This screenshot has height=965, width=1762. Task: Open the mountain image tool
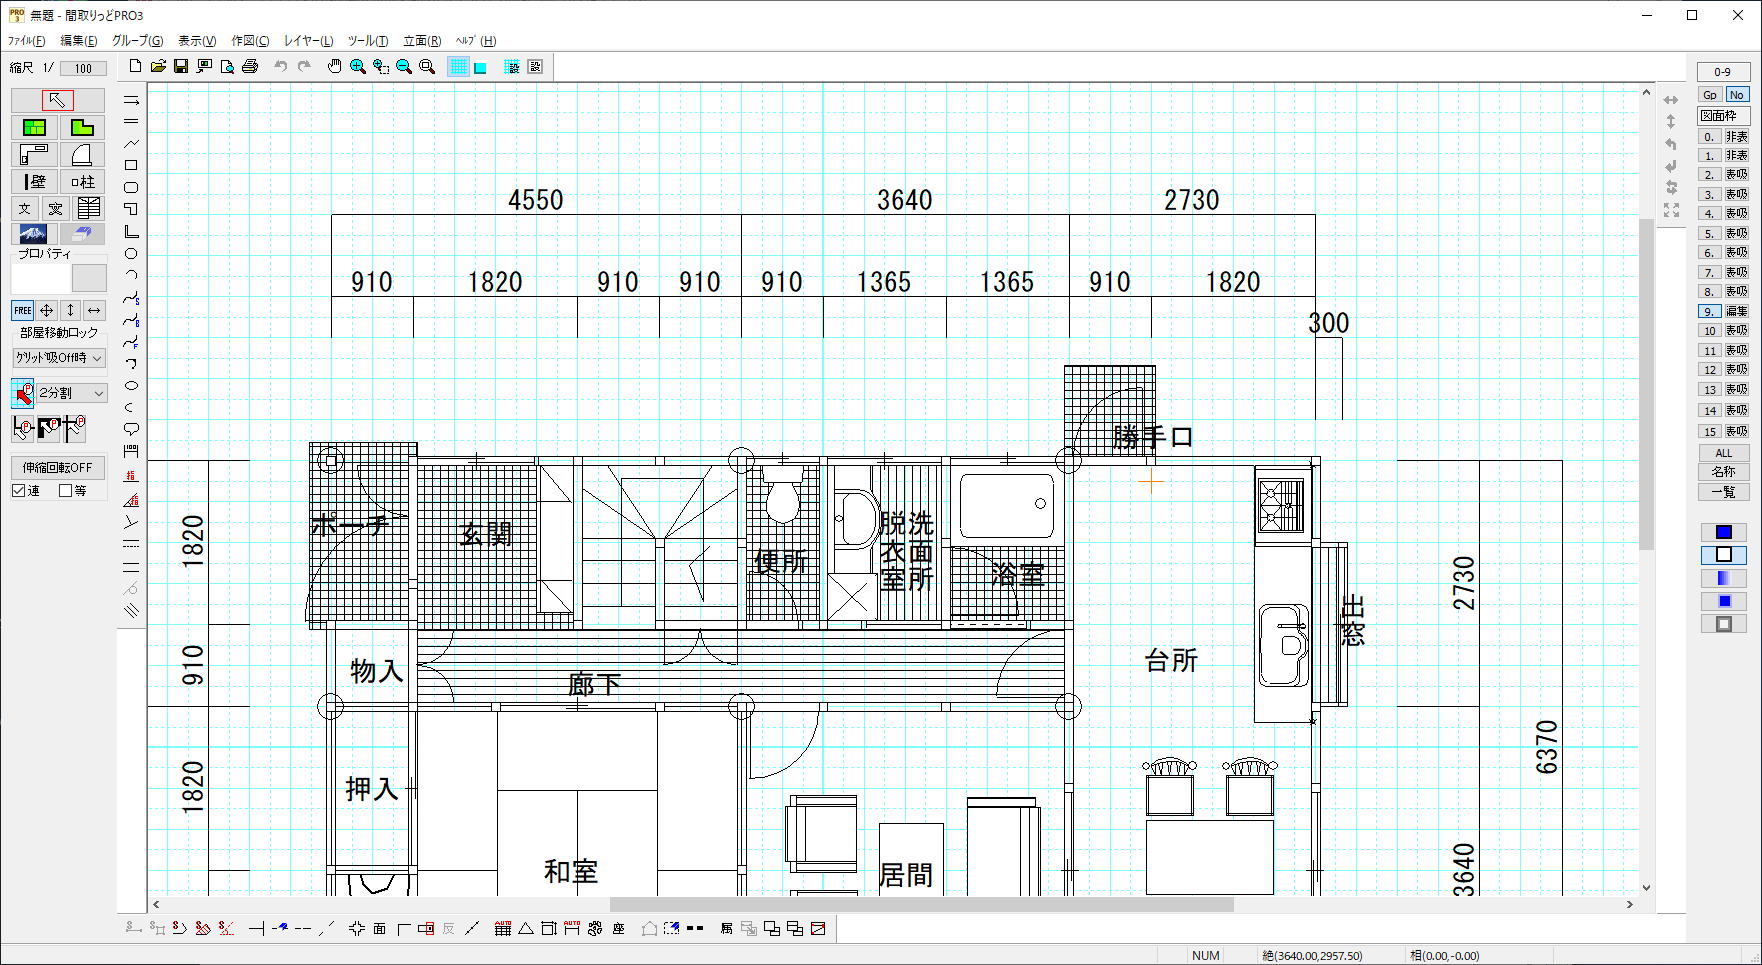click(34, 234)
